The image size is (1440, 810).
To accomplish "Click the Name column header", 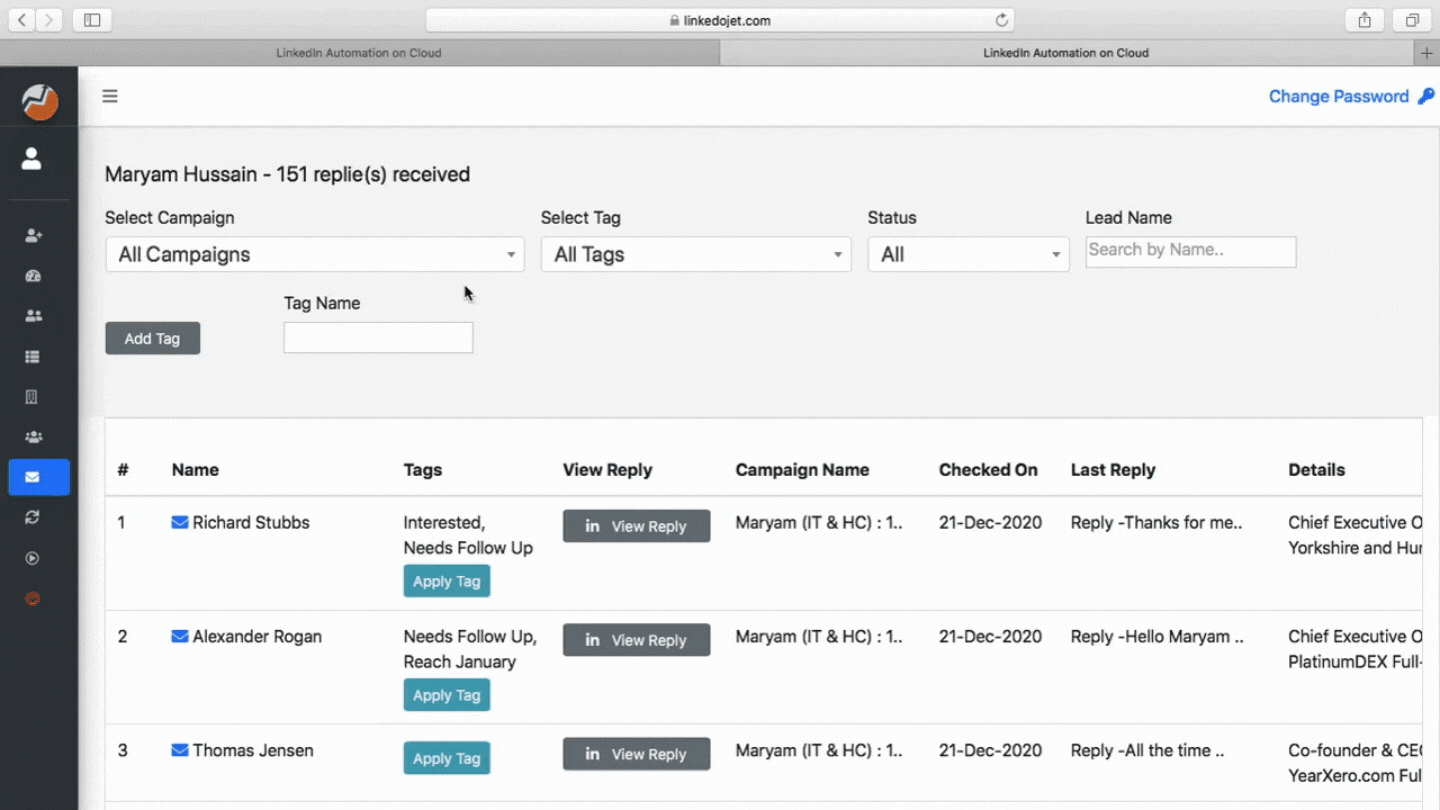I will (x=195, y=470).
